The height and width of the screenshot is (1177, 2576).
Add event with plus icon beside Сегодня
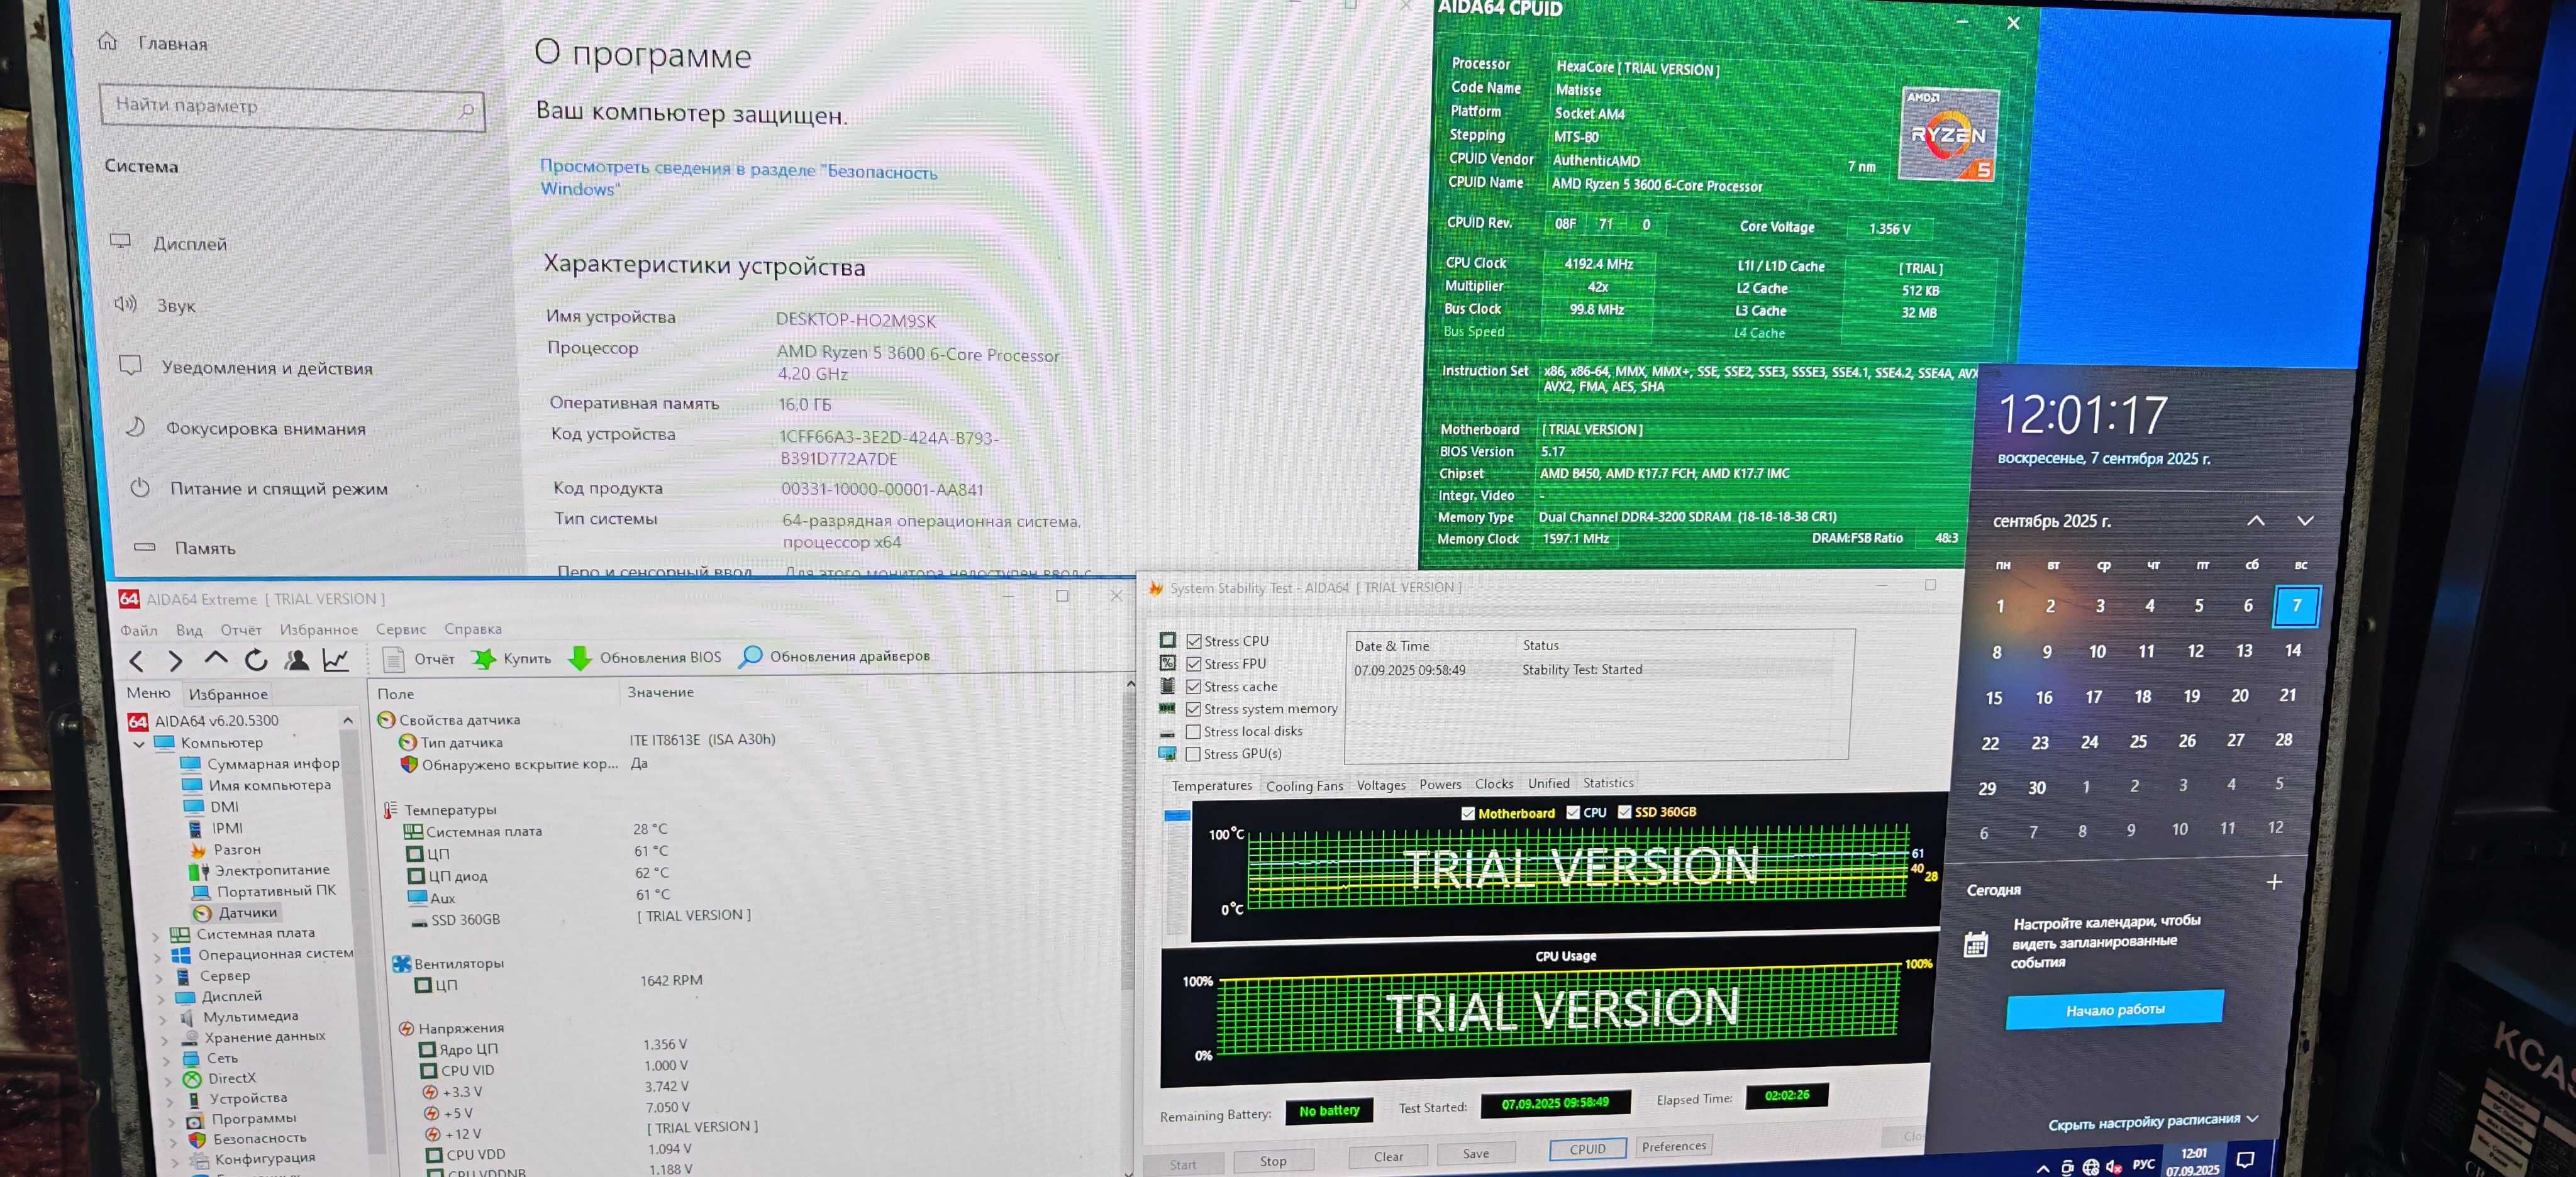point(2274,882)
